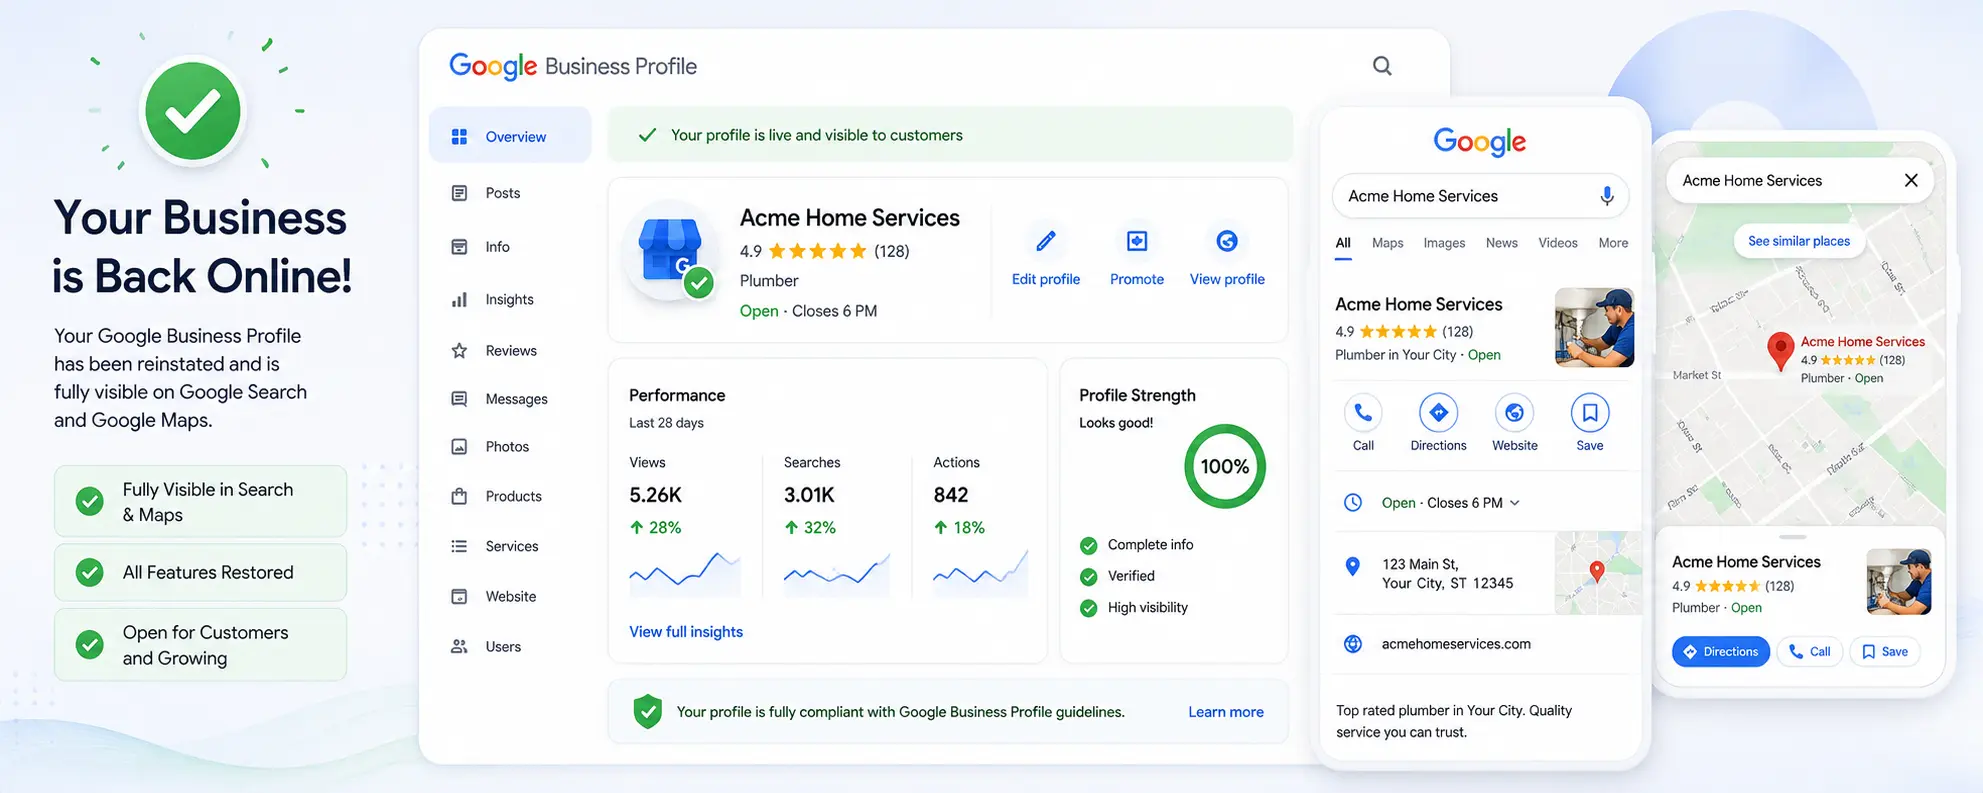
Task: Open the View full insights link
Action: point(686,632)
